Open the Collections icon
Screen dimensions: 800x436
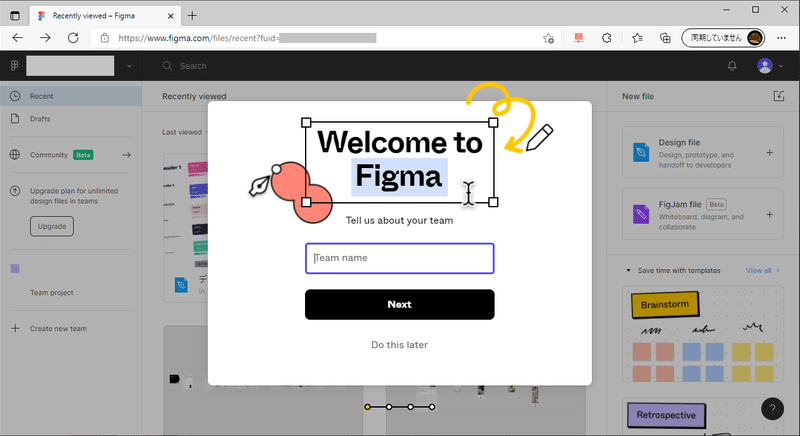[665, 38]
